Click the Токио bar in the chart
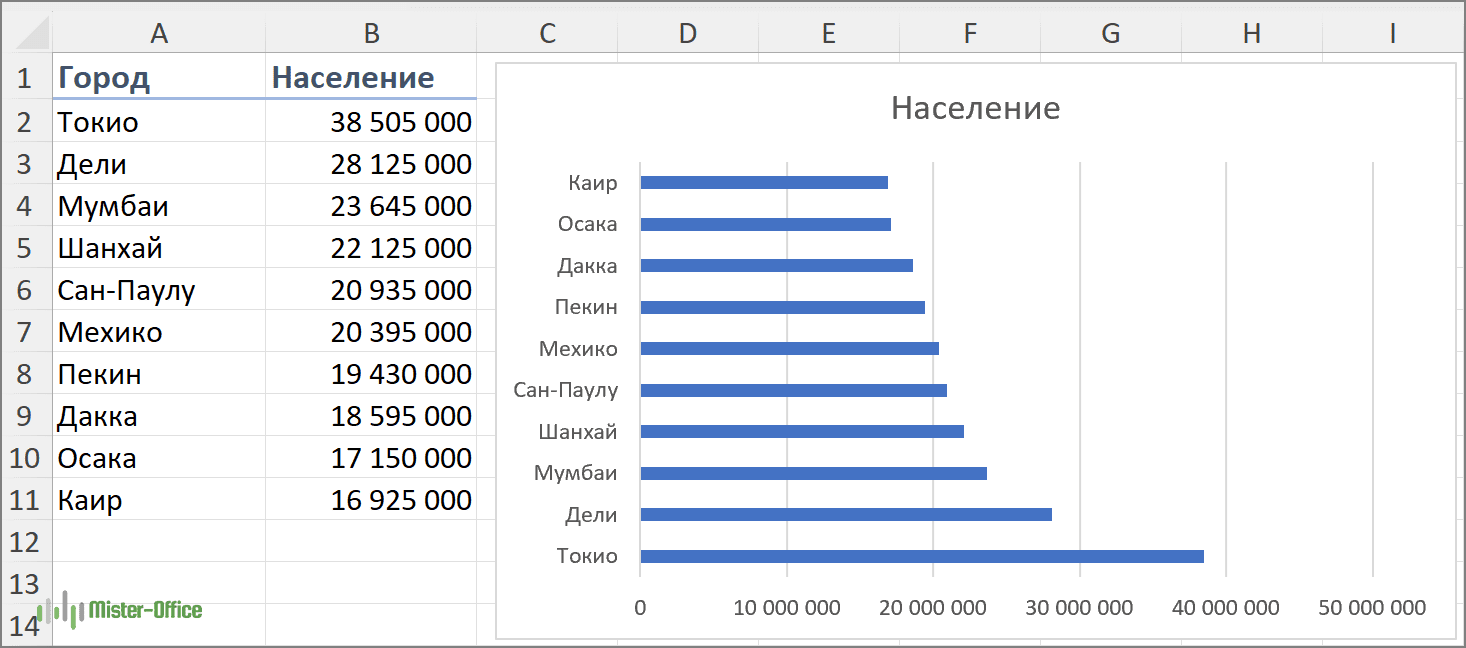Screen dimensions: 1466x648 (x=922, y=556)
